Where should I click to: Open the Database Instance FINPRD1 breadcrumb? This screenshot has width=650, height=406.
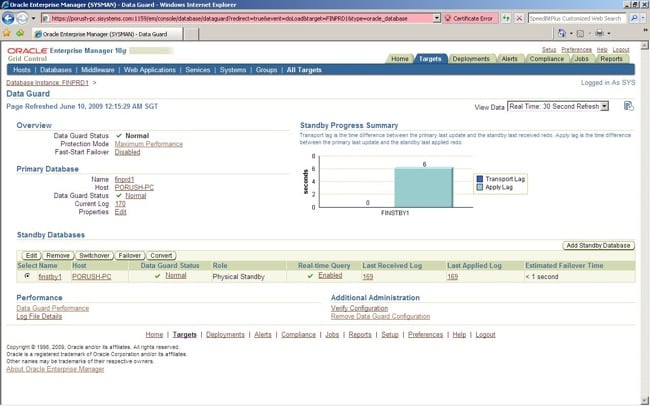[x=47, y=83]
